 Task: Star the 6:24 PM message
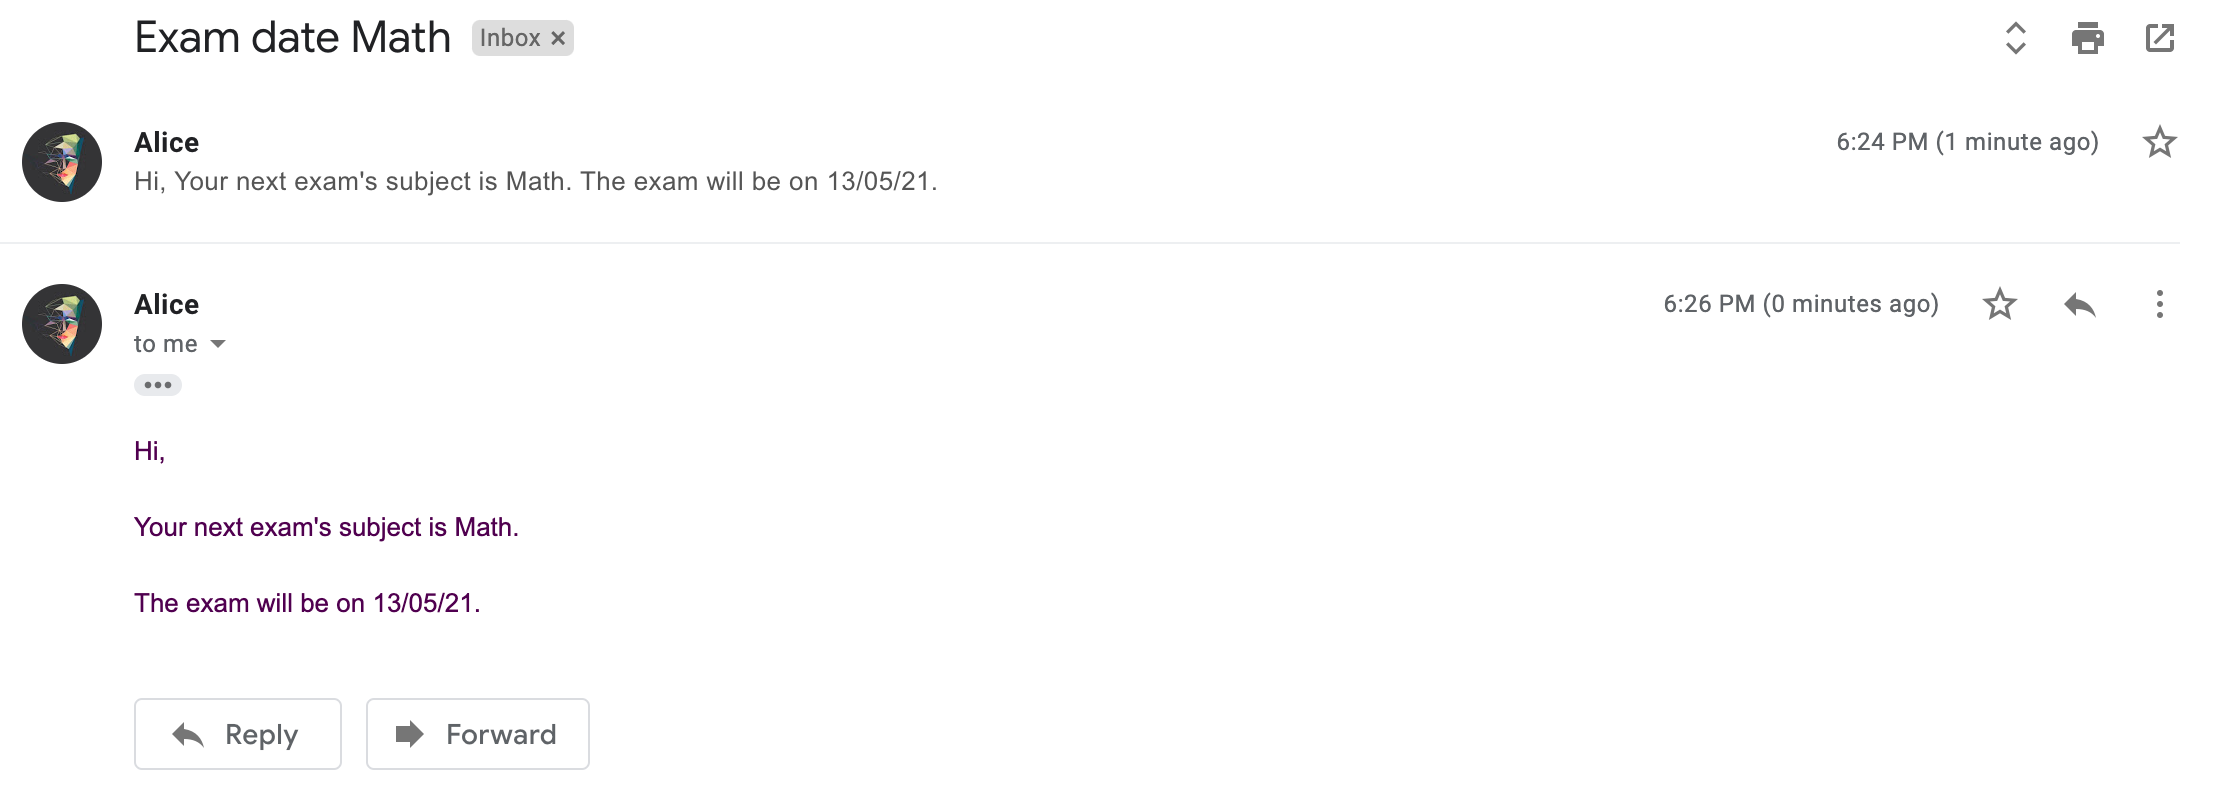tap(2160, 142)
